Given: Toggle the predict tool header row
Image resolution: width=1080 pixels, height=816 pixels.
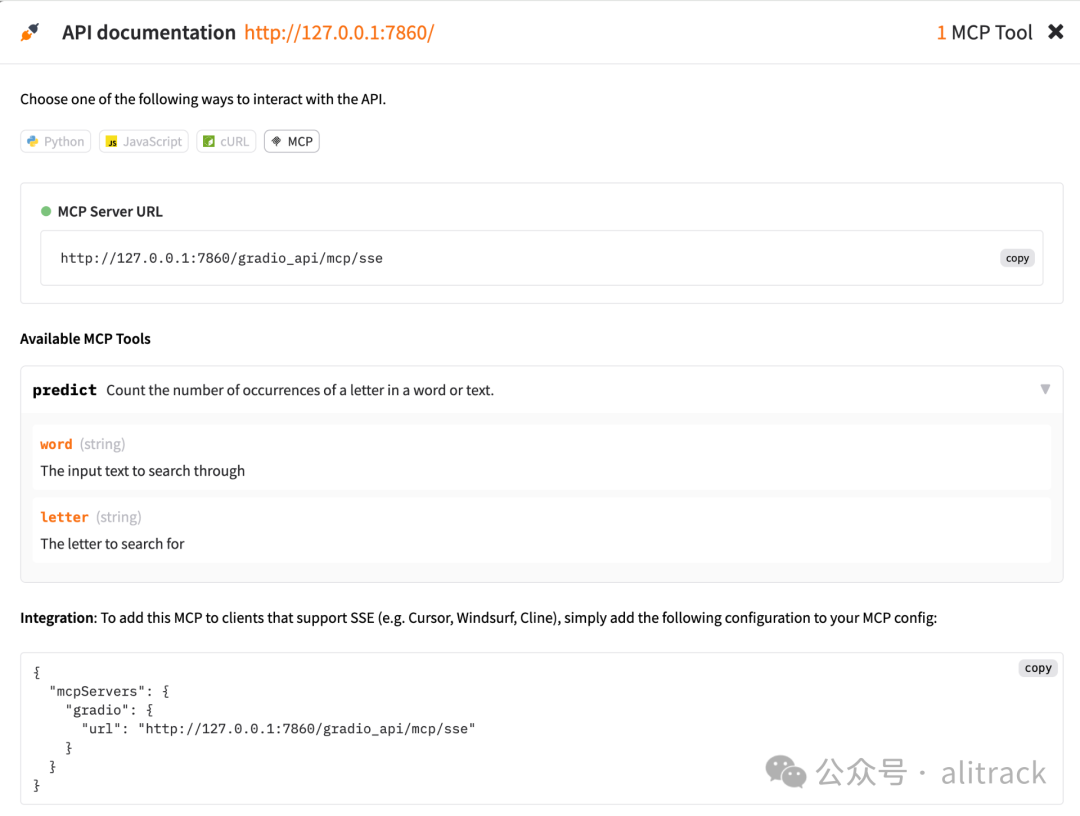Looking at the screenshot, I should [x=542, y=390].
